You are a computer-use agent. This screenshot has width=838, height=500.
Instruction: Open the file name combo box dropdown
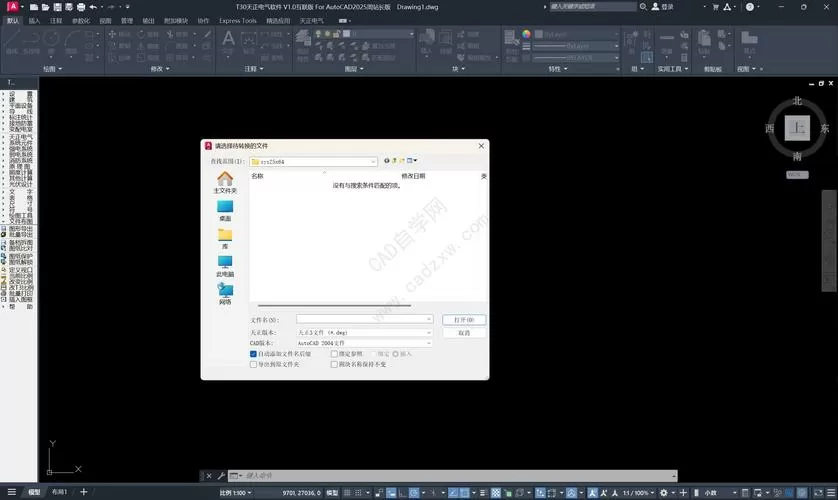pyautogui.click(x=429, y=319)
